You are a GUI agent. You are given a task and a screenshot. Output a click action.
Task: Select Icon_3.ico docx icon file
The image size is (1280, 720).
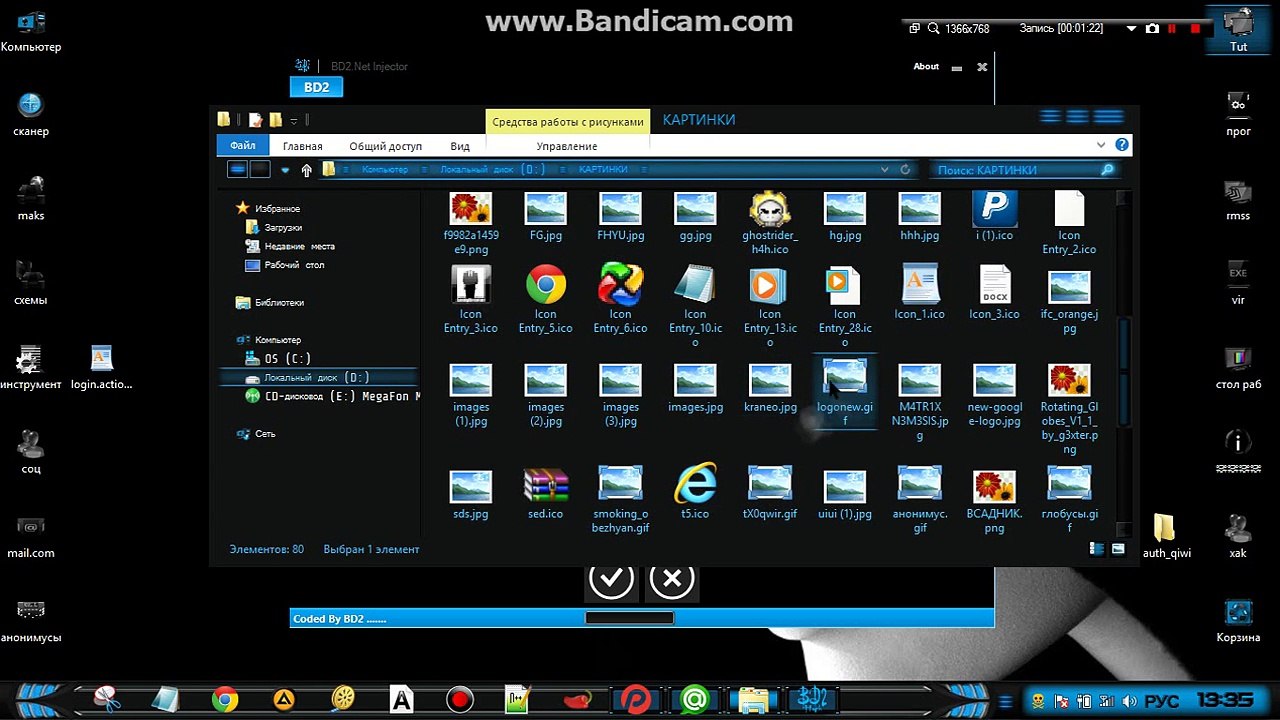point(994,293)
